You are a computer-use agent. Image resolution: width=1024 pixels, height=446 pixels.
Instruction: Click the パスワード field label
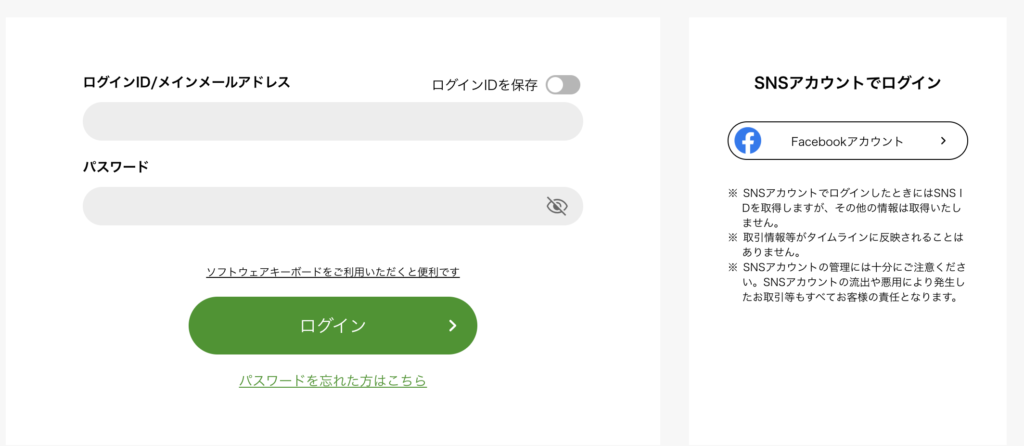[116, 167]
